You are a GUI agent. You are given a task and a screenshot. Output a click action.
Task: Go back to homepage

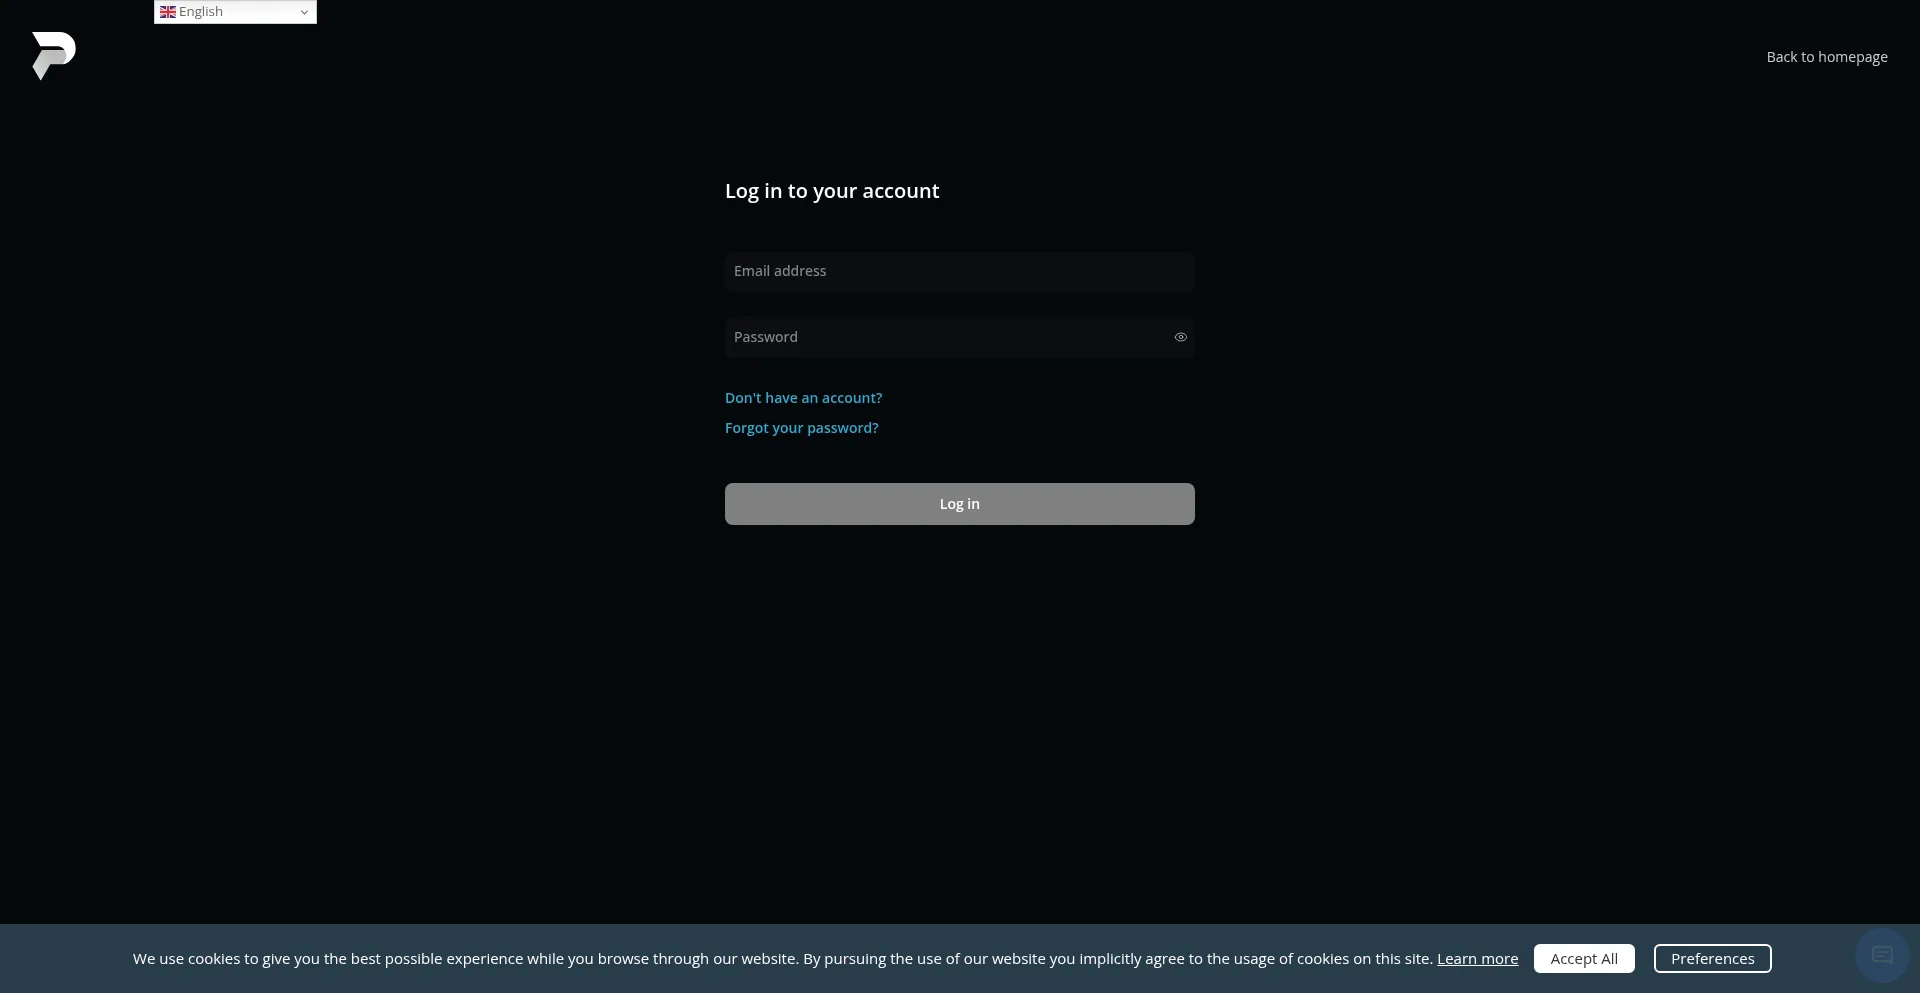(1826, 57)
